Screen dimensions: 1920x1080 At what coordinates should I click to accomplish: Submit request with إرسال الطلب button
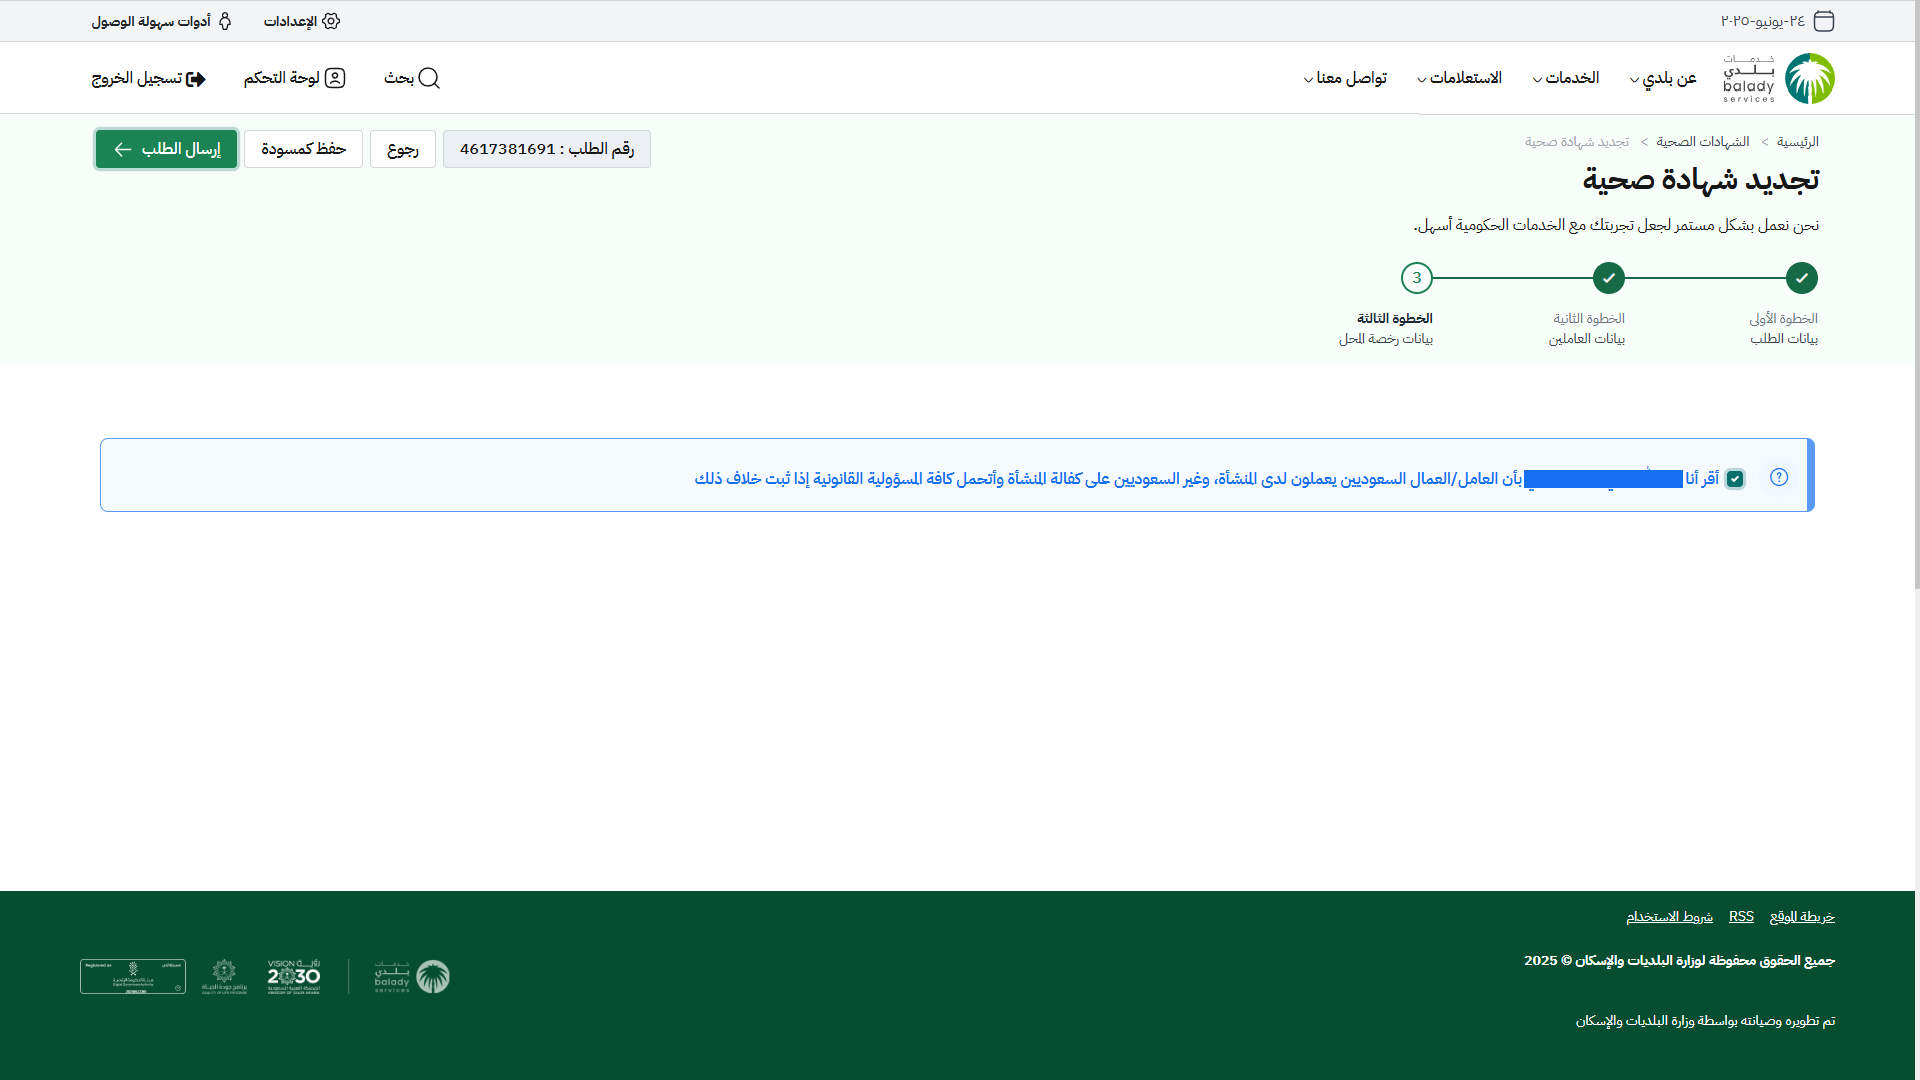166,149
